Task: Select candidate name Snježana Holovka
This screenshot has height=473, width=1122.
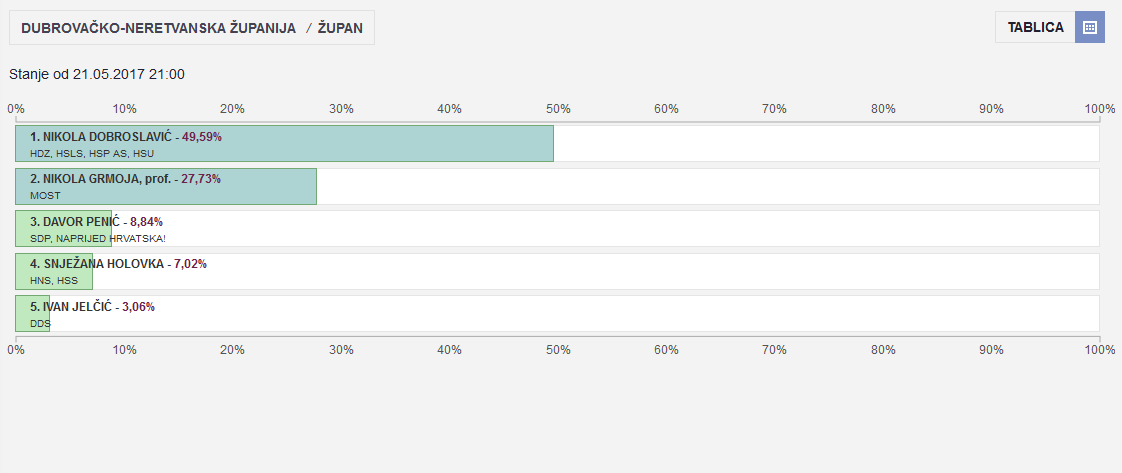Action: pos(103,264)
